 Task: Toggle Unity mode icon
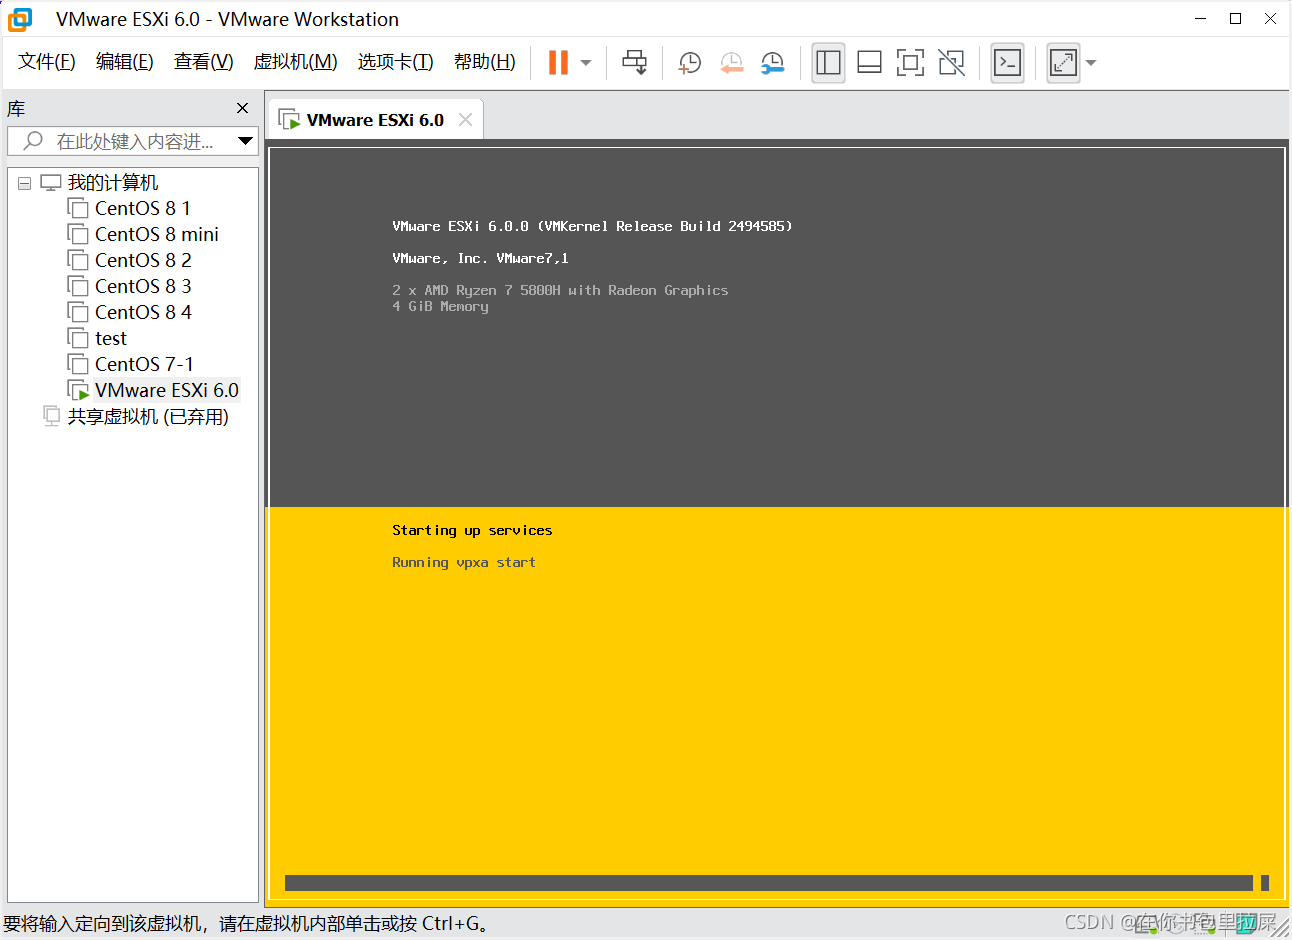point(951,63)
